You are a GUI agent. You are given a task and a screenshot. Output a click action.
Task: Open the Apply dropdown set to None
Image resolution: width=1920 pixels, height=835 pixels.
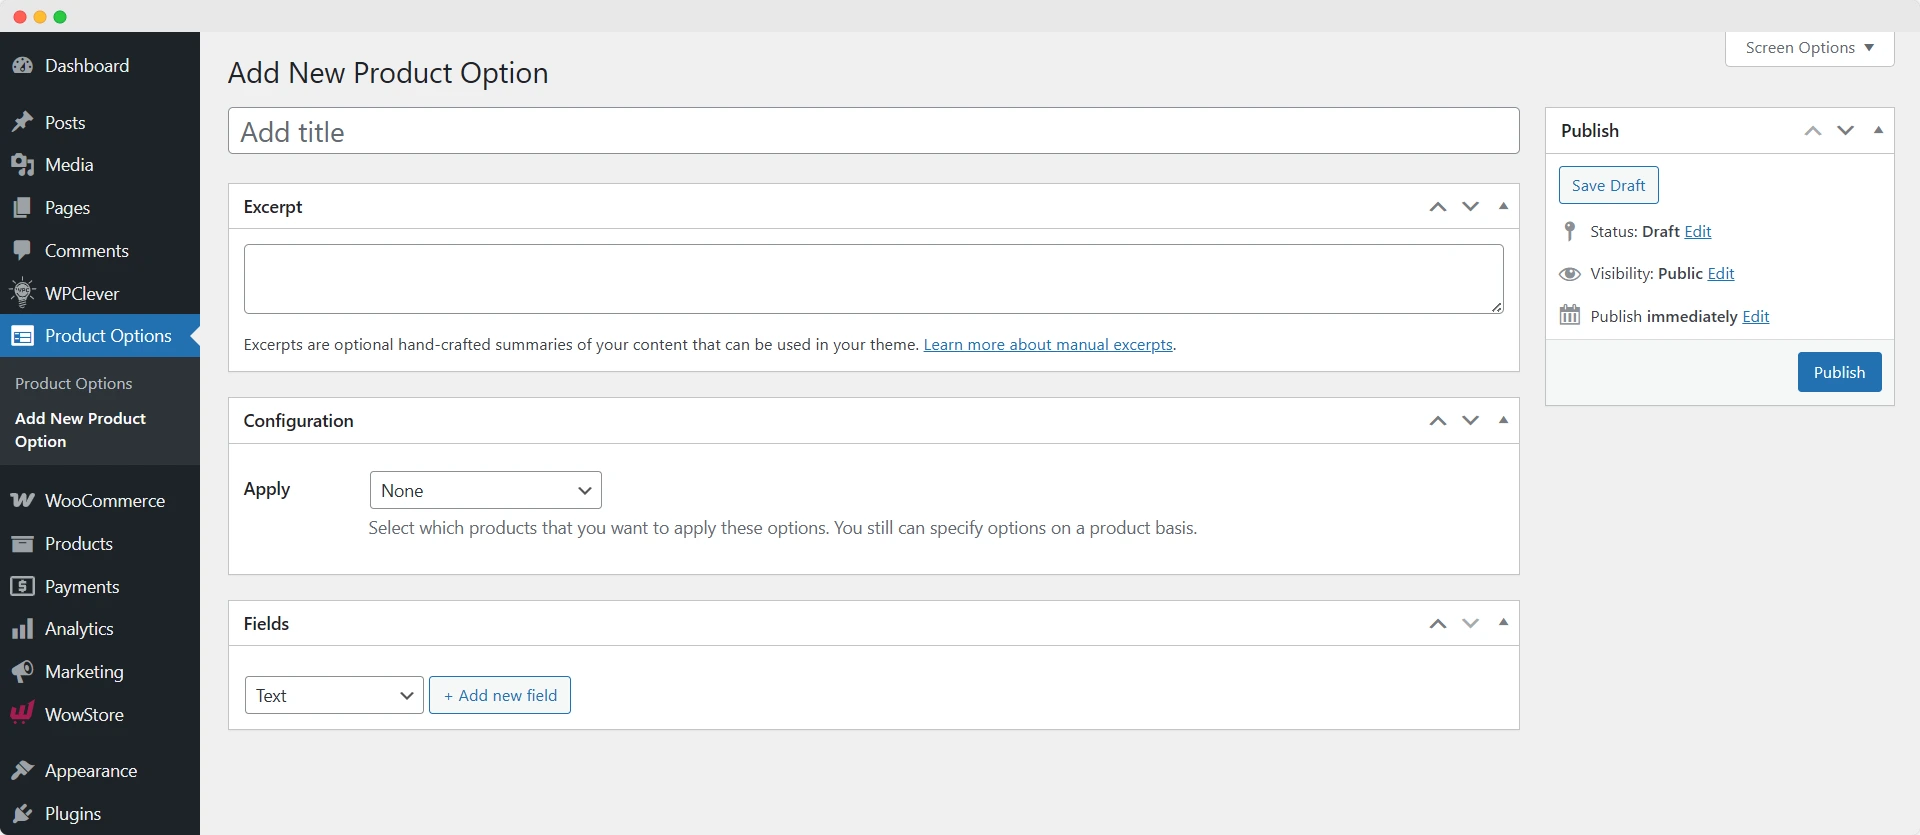coord(485,491)
